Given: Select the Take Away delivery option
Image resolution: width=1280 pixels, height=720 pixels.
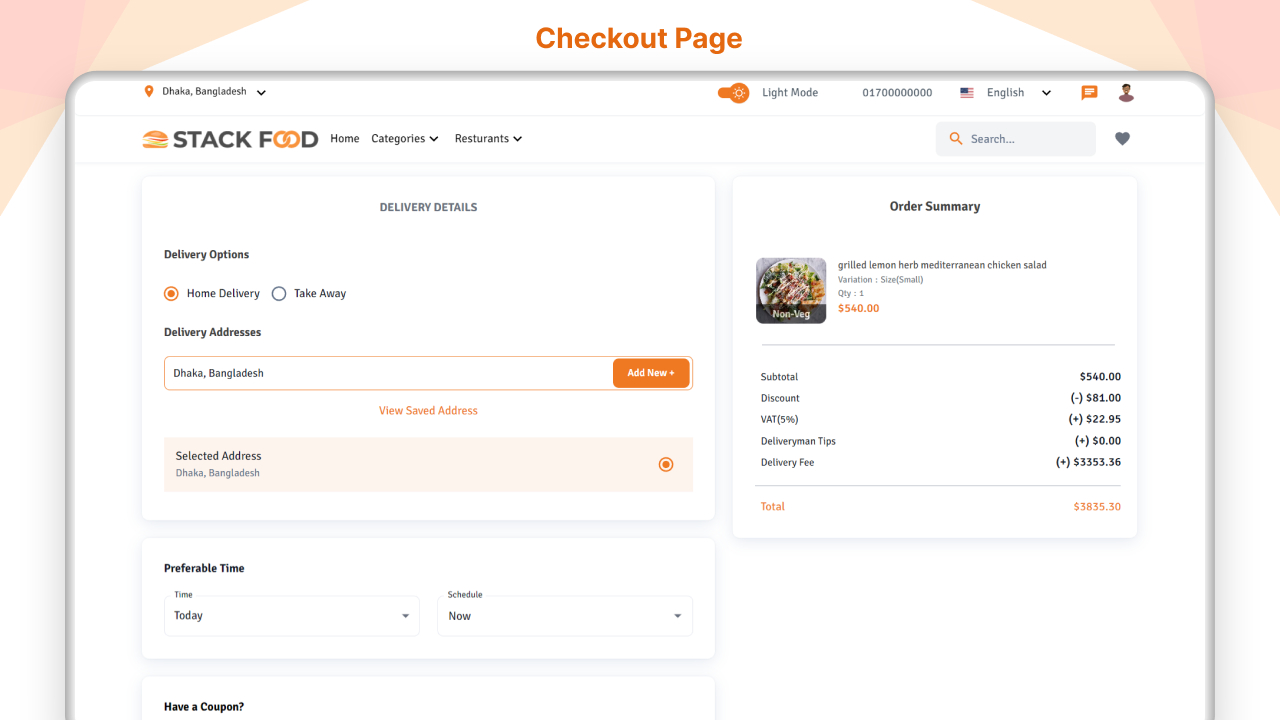Looking at the screenshot, I should 279,293.
